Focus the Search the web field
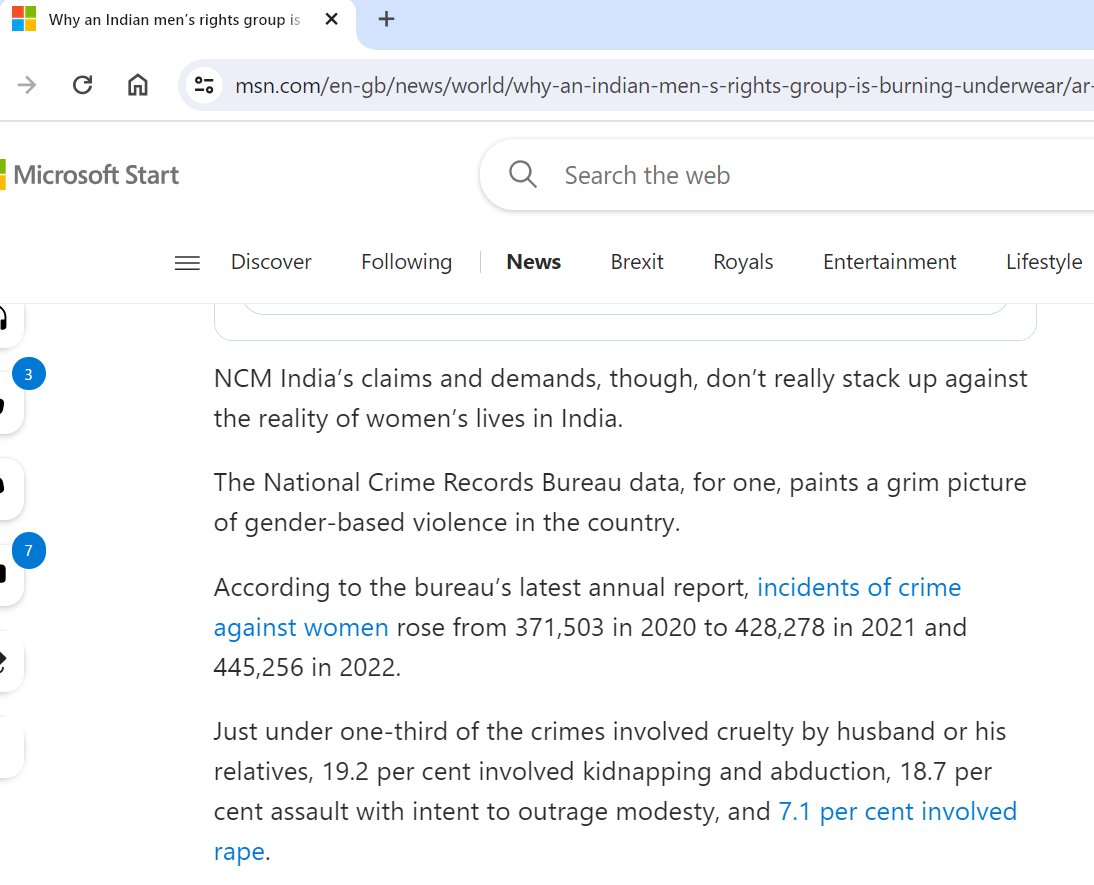This screenshot has width=1094, height=885. point(787,174)
